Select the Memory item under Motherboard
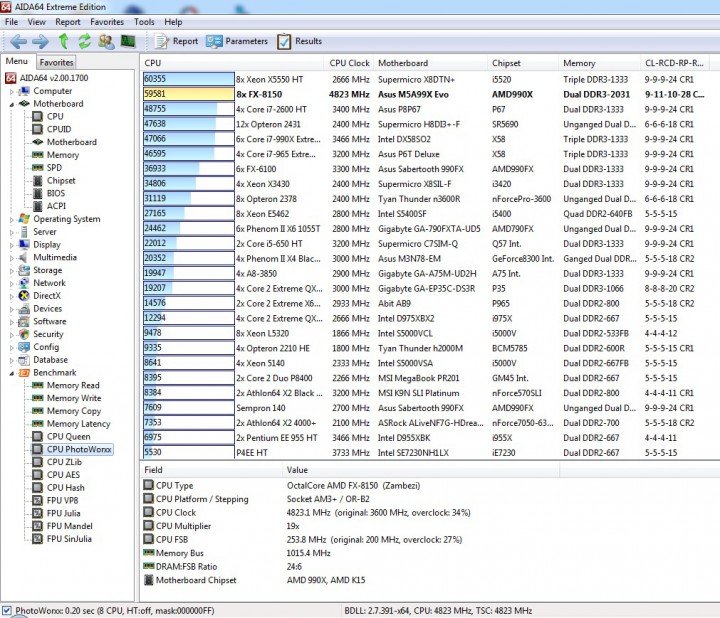This screenshot has width=720, height=618. [x=63, y=155]
